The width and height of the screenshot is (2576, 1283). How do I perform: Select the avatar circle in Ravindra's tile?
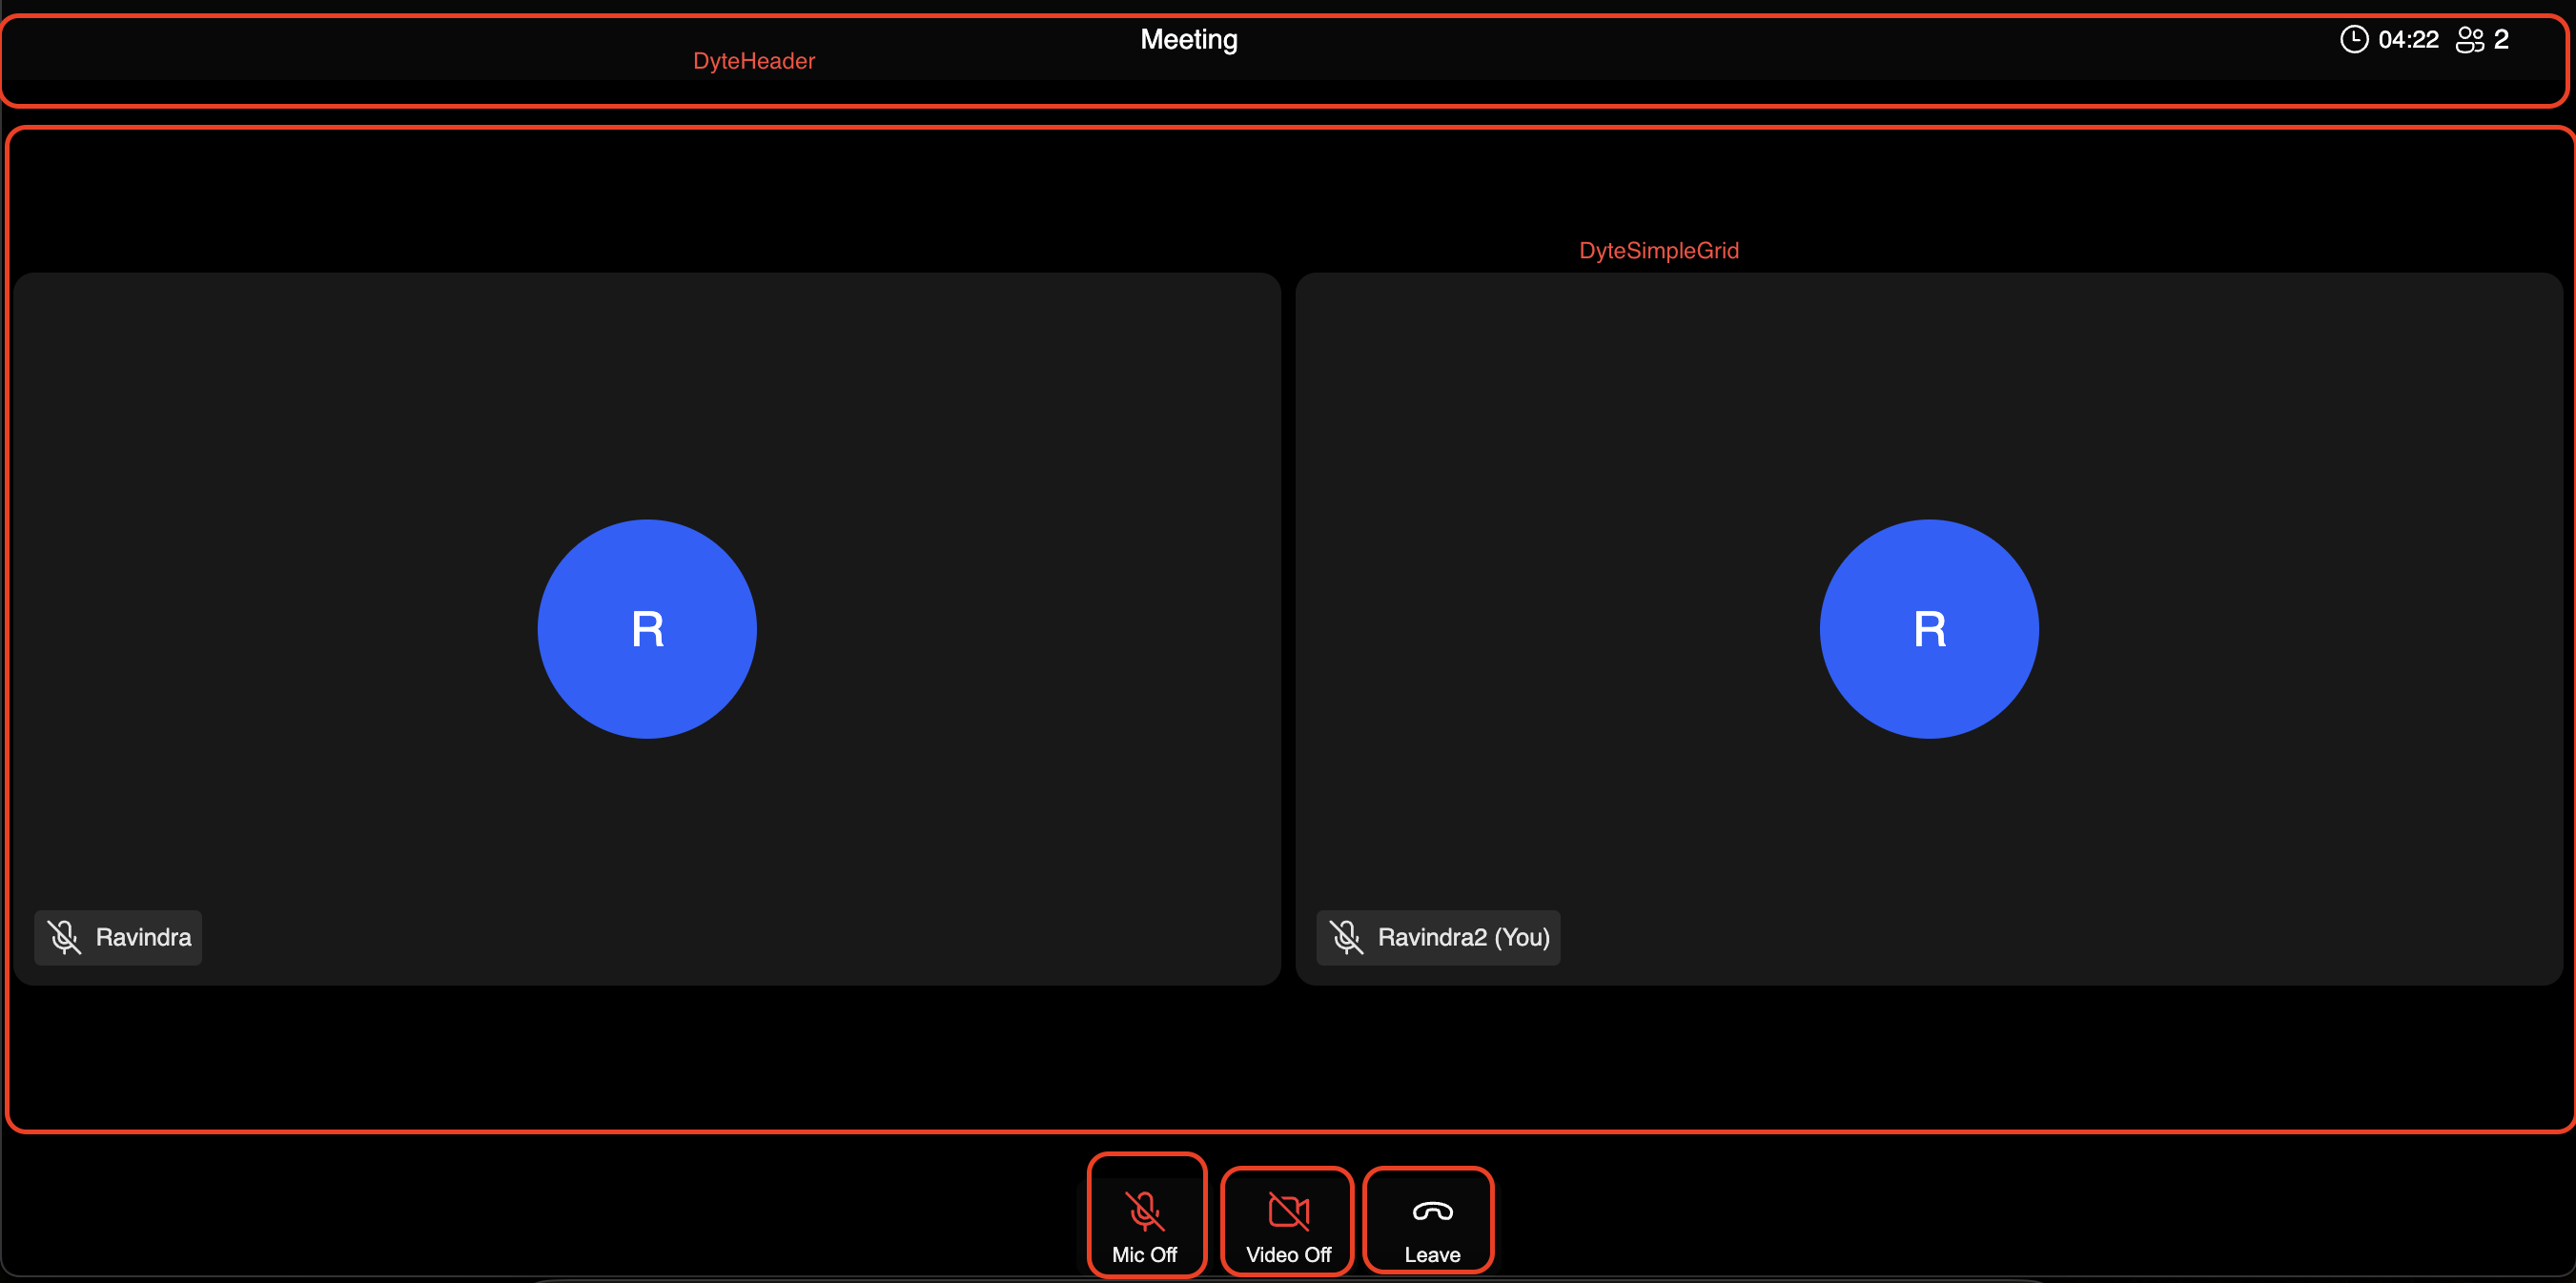coord(647,629)
